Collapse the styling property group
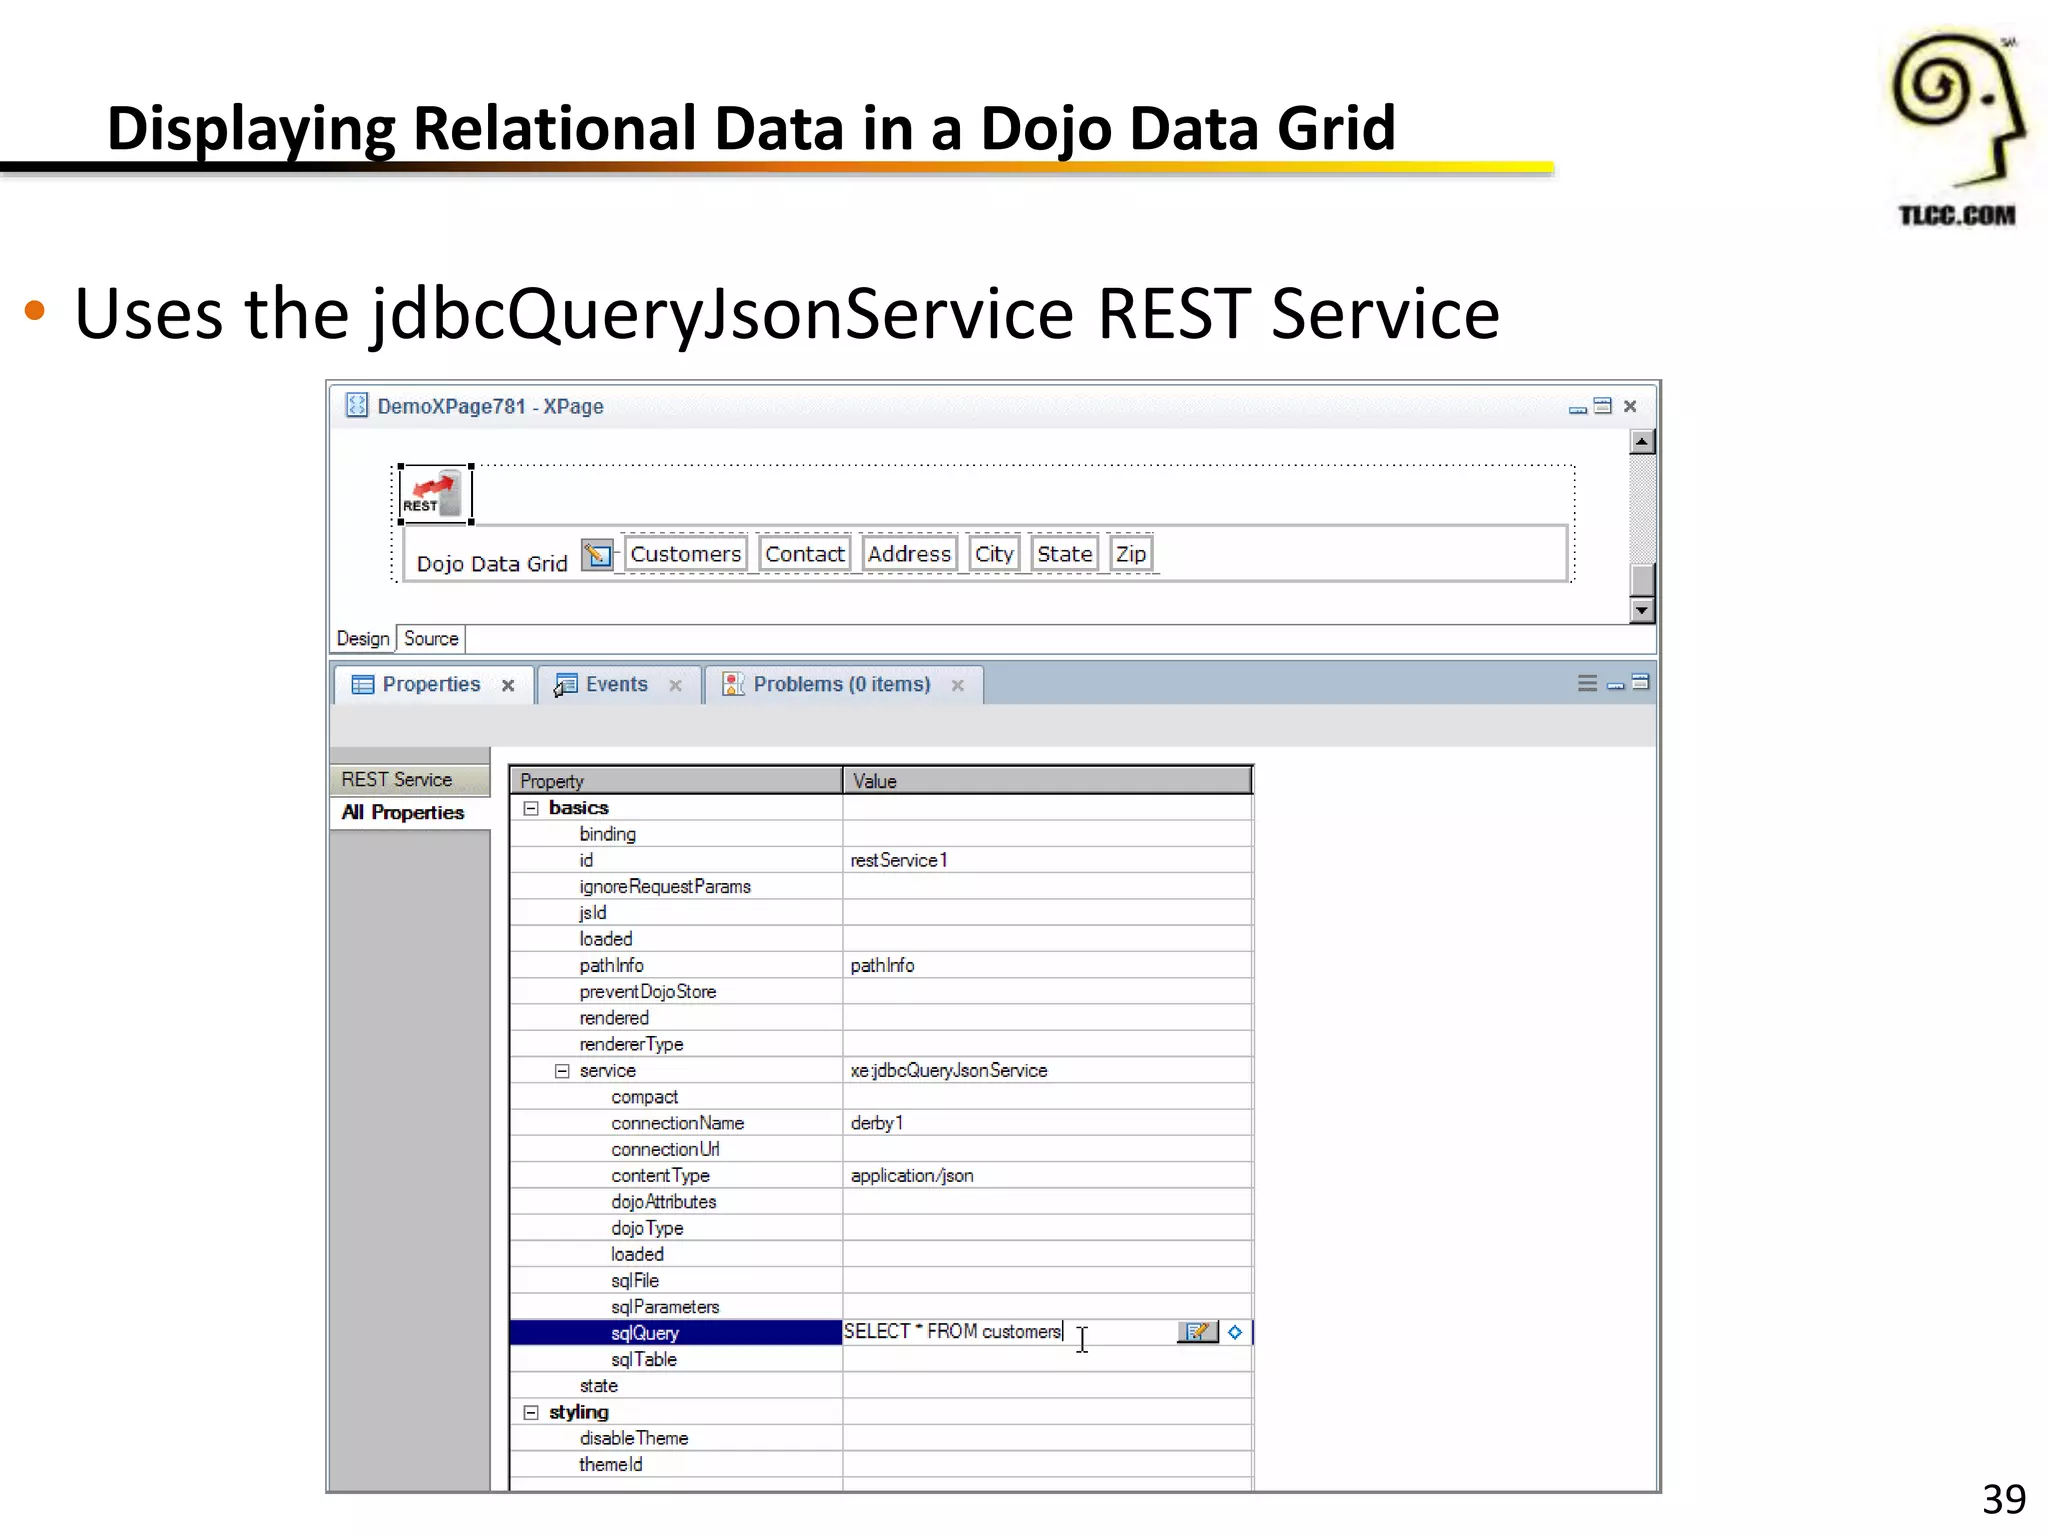The image size is (2048, 1536). [531, 1412]
